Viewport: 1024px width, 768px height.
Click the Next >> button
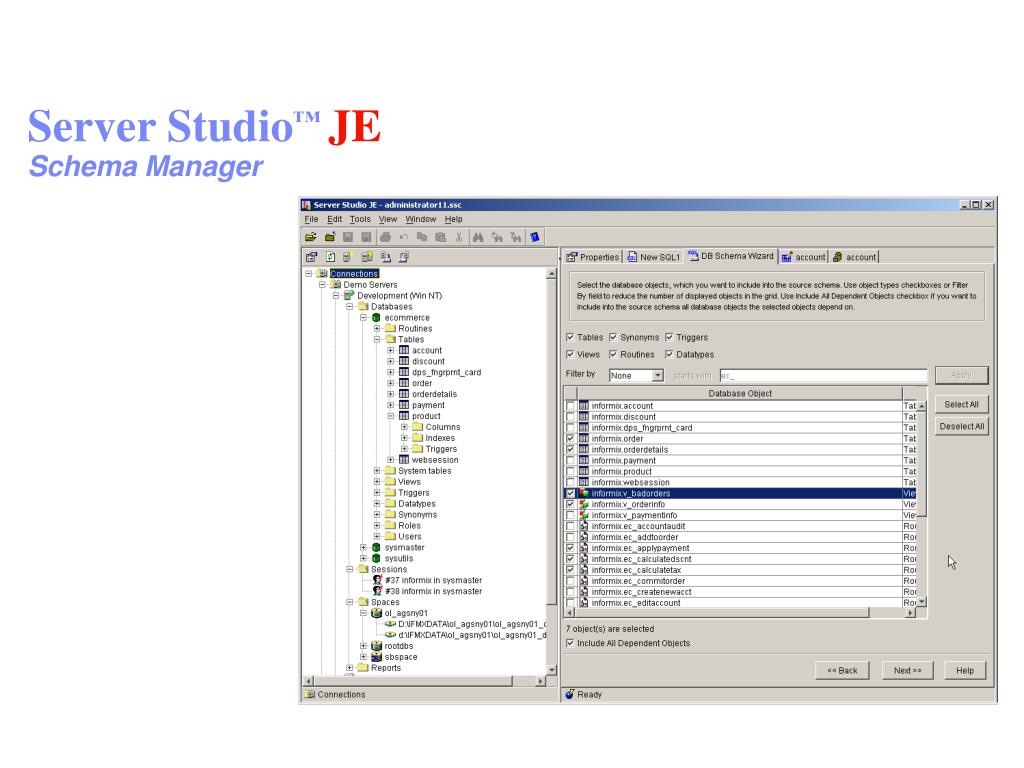pos(907,671)
